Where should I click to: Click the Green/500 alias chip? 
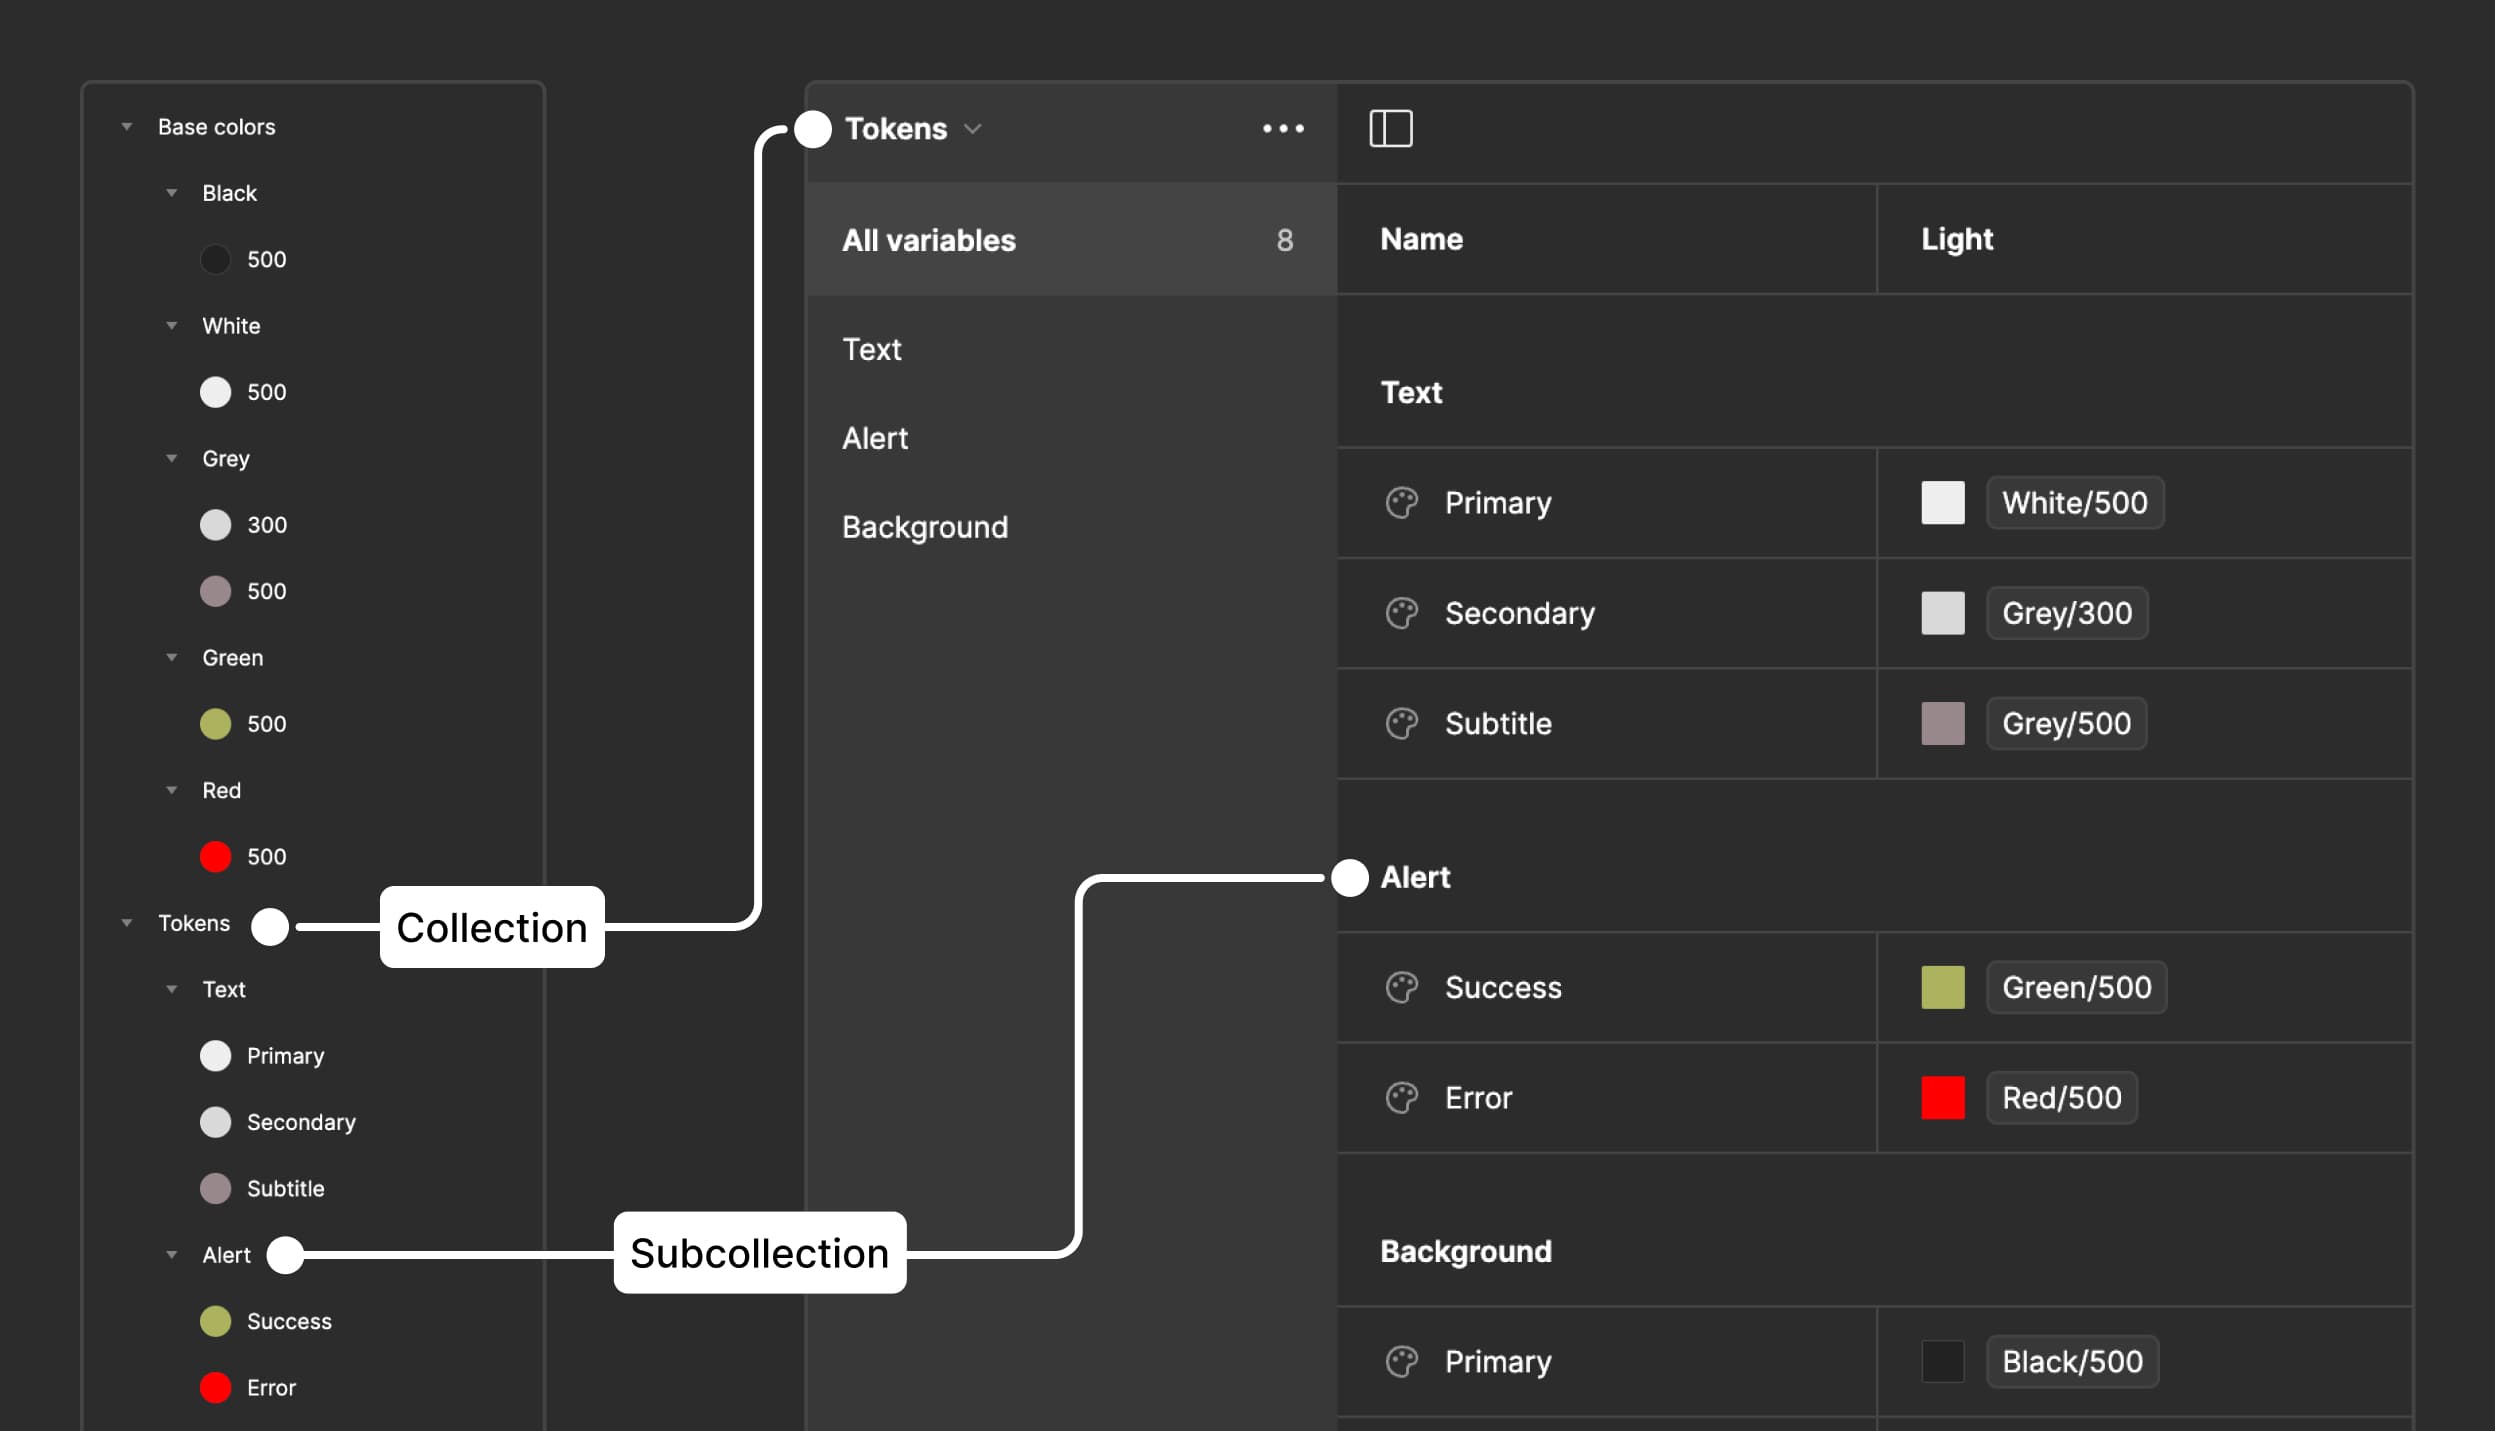pos(2076,988)
